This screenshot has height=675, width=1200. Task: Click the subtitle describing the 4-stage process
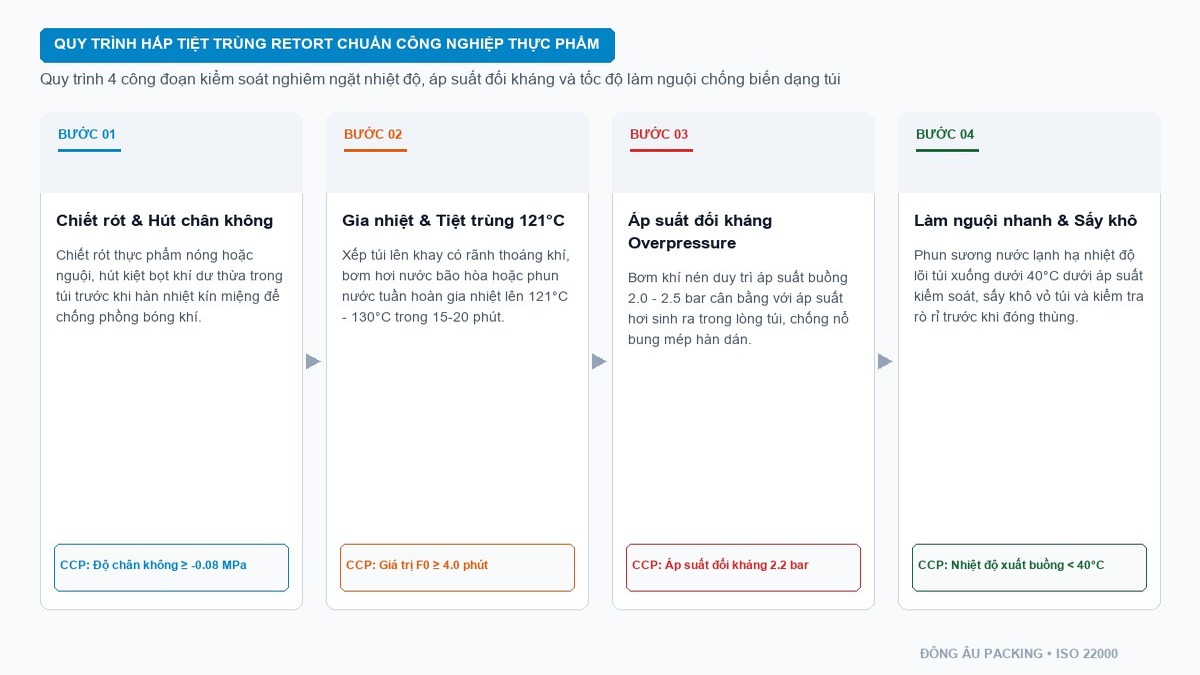click(440, 79)
